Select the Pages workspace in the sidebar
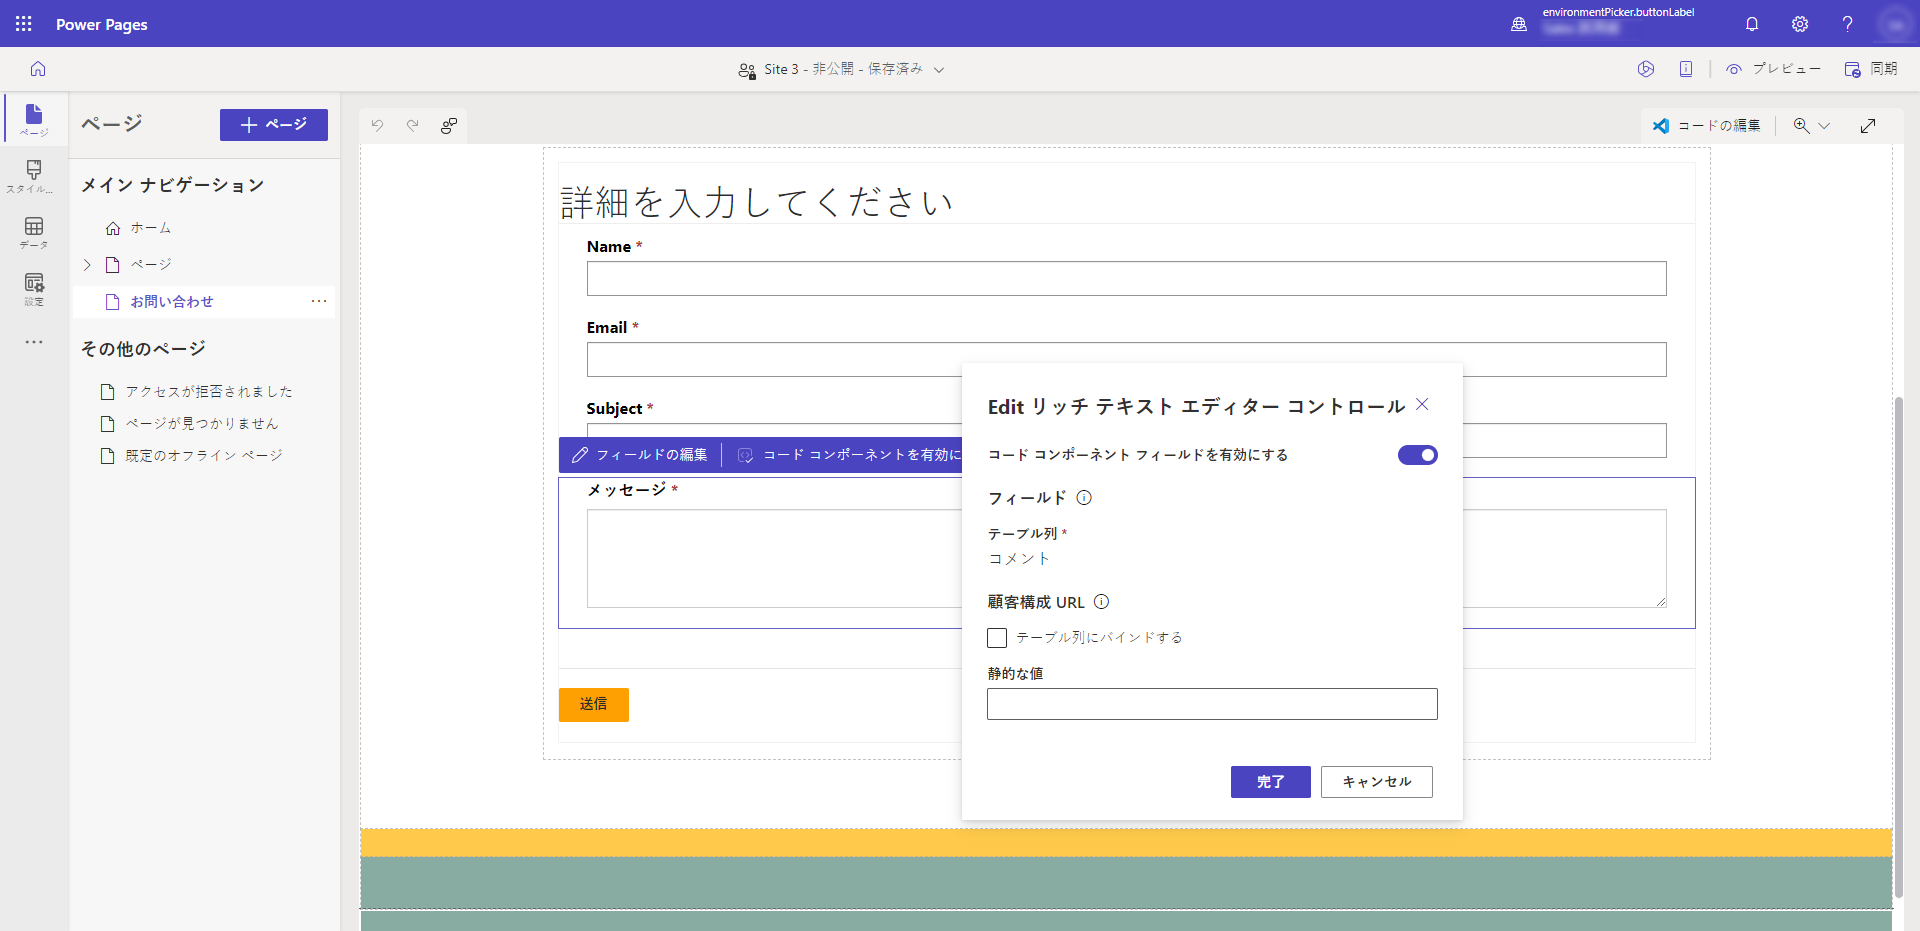The height and width of the screenshot is (931, 1920). click(34, 119)
